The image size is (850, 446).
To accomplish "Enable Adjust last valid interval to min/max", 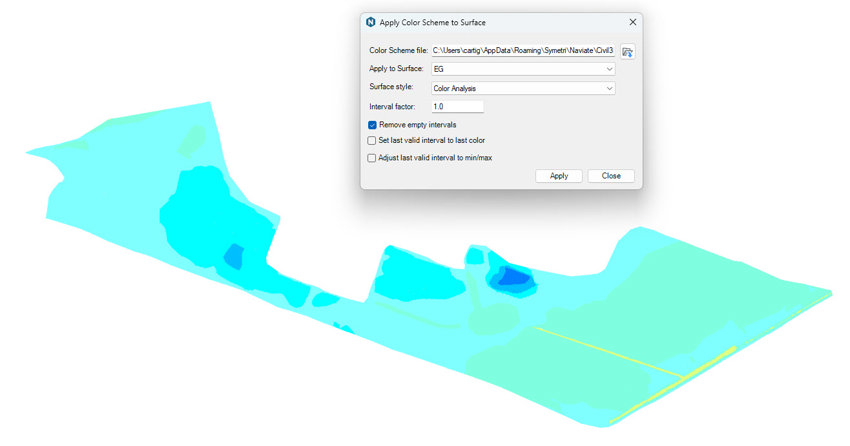I will point(372,158).
